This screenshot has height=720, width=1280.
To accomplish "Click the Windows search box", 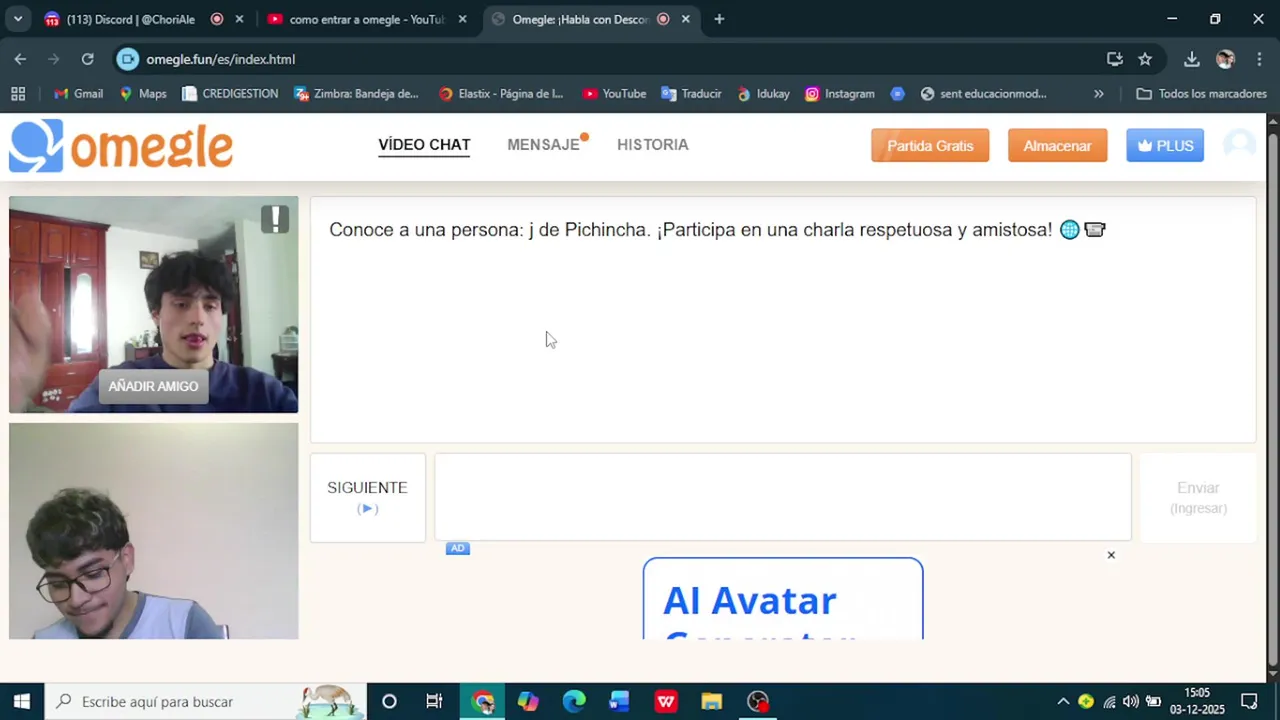I will coord(205,701).
